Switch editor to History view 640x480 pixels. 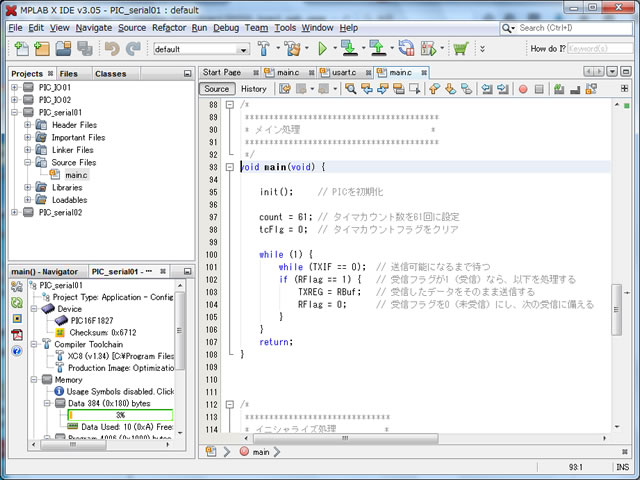[x=253, y=89]
